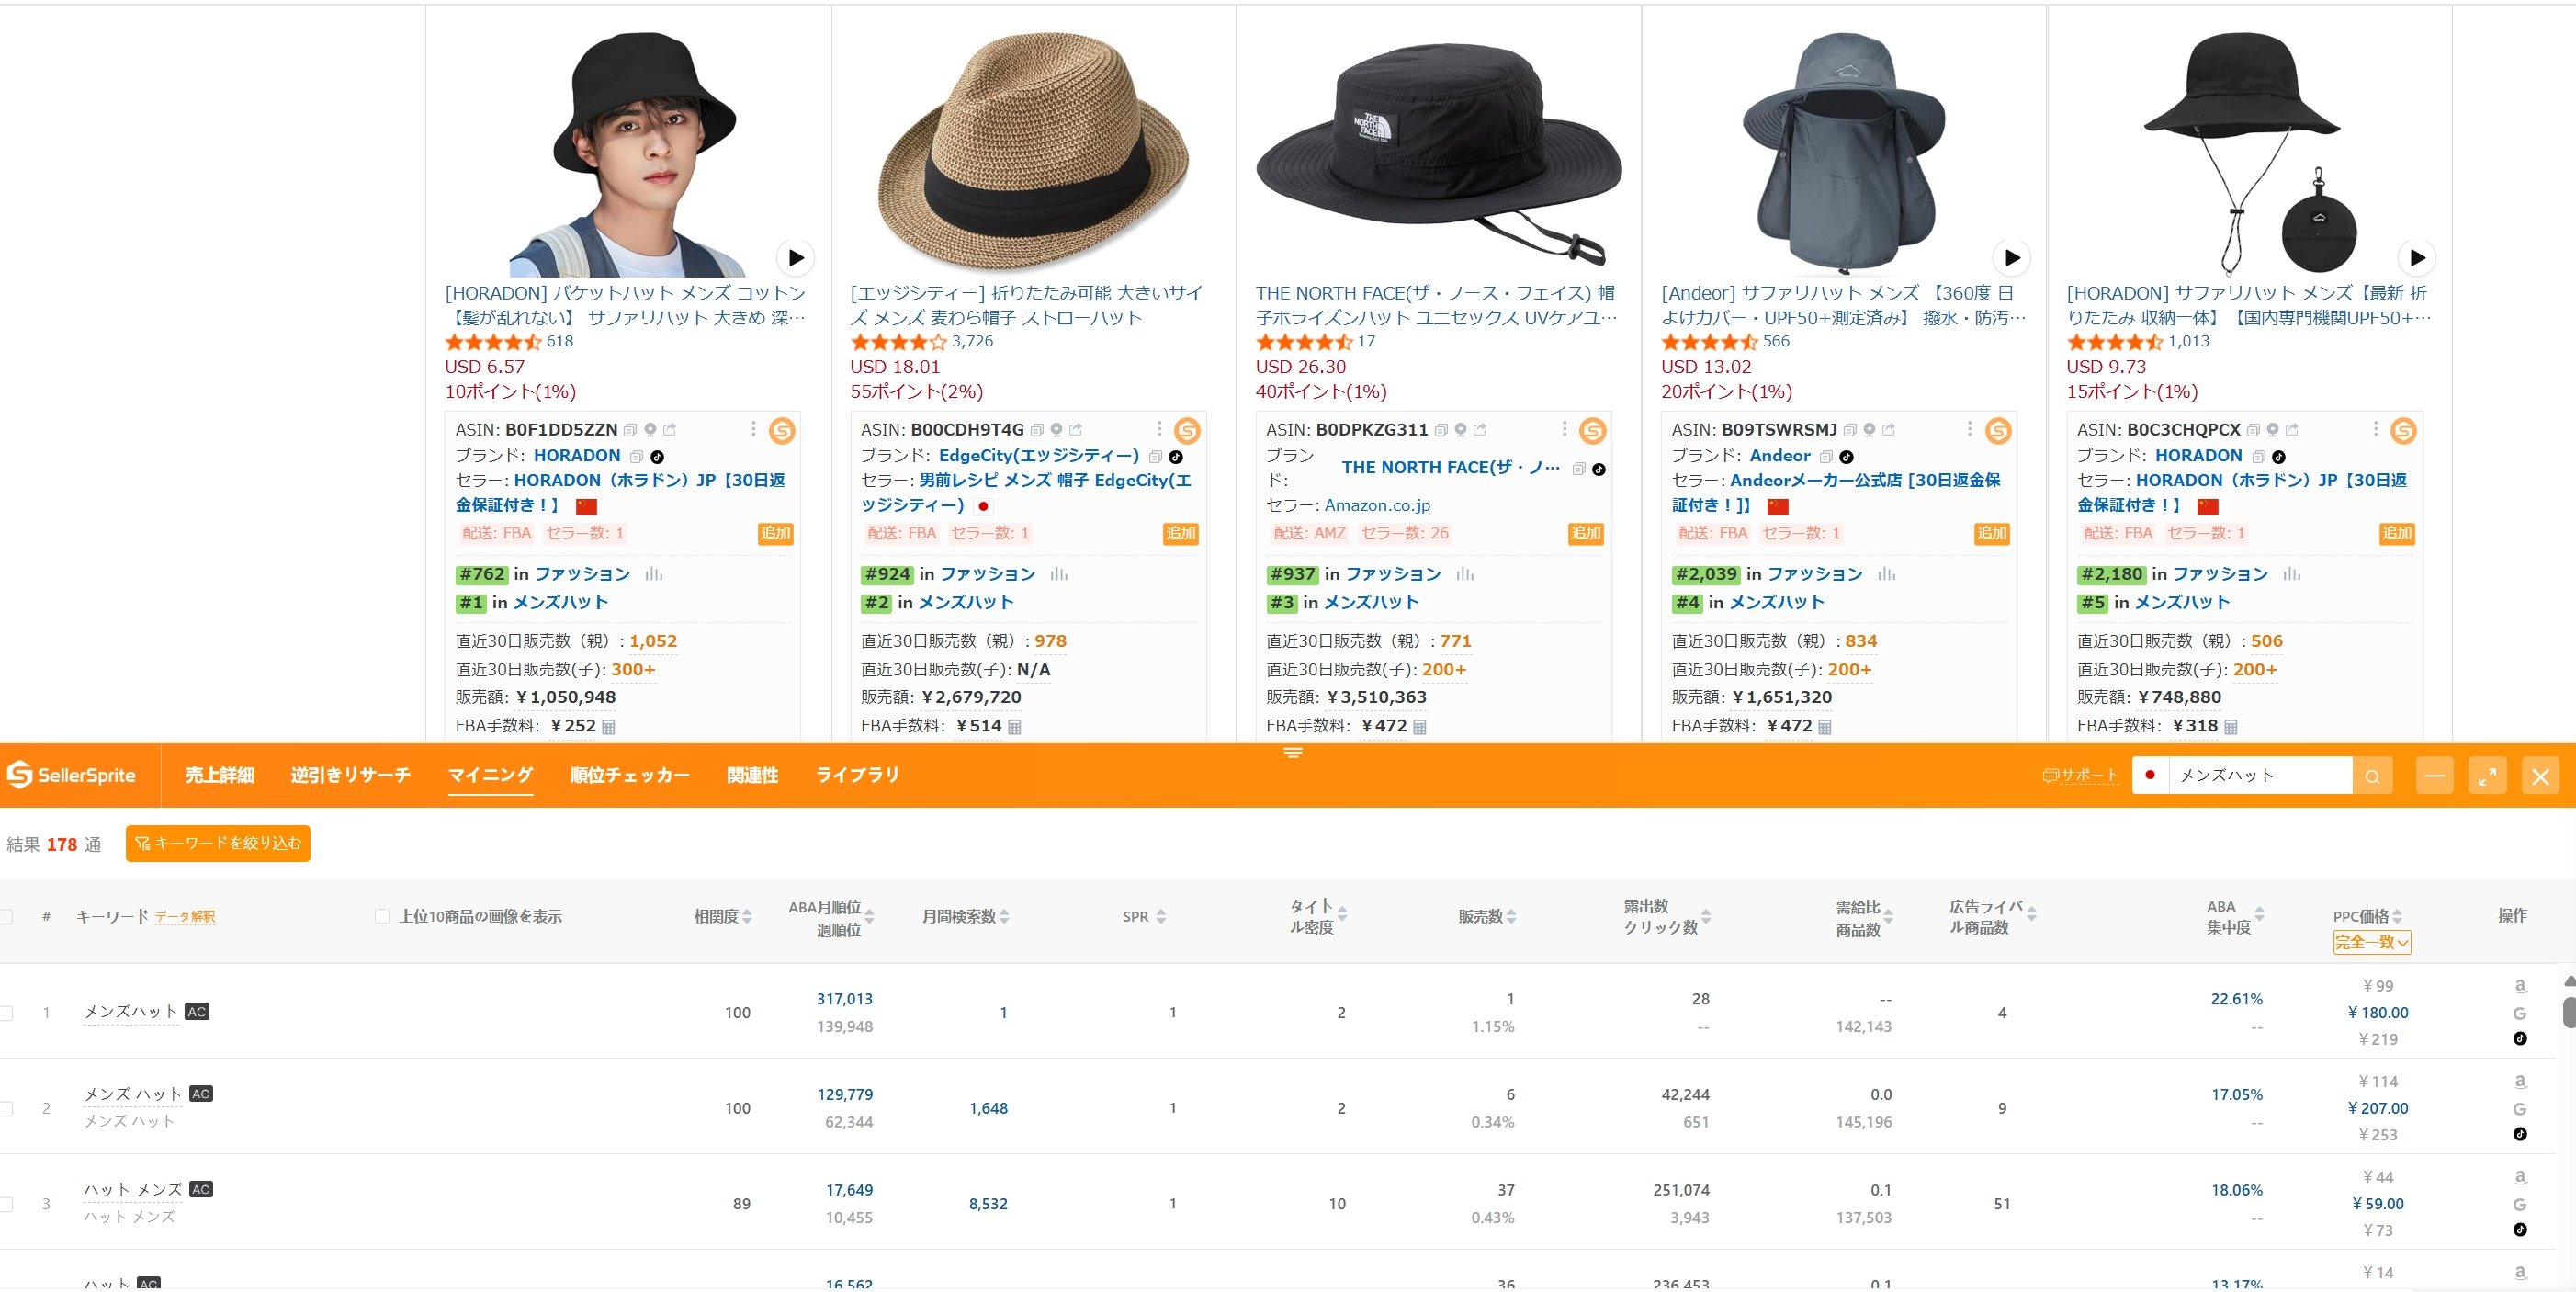This screenshot has height=1292, width=2576.
Task: Click the Amazon 'a' icon in メンズハット row
Action: click(x=2520, y=986)
